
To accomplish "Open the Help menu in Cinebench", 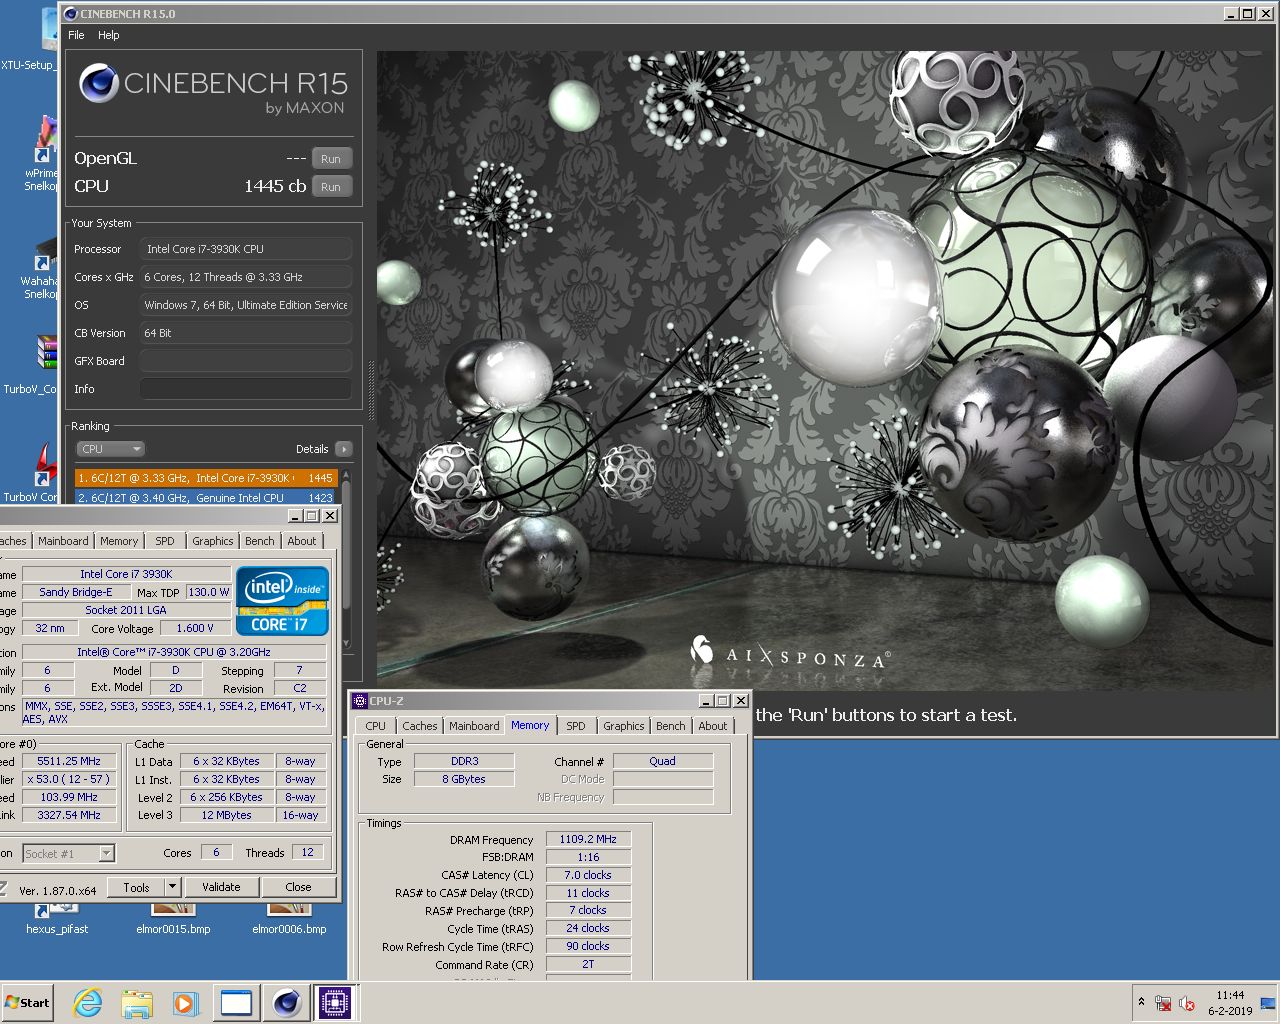I will point(109,35).
